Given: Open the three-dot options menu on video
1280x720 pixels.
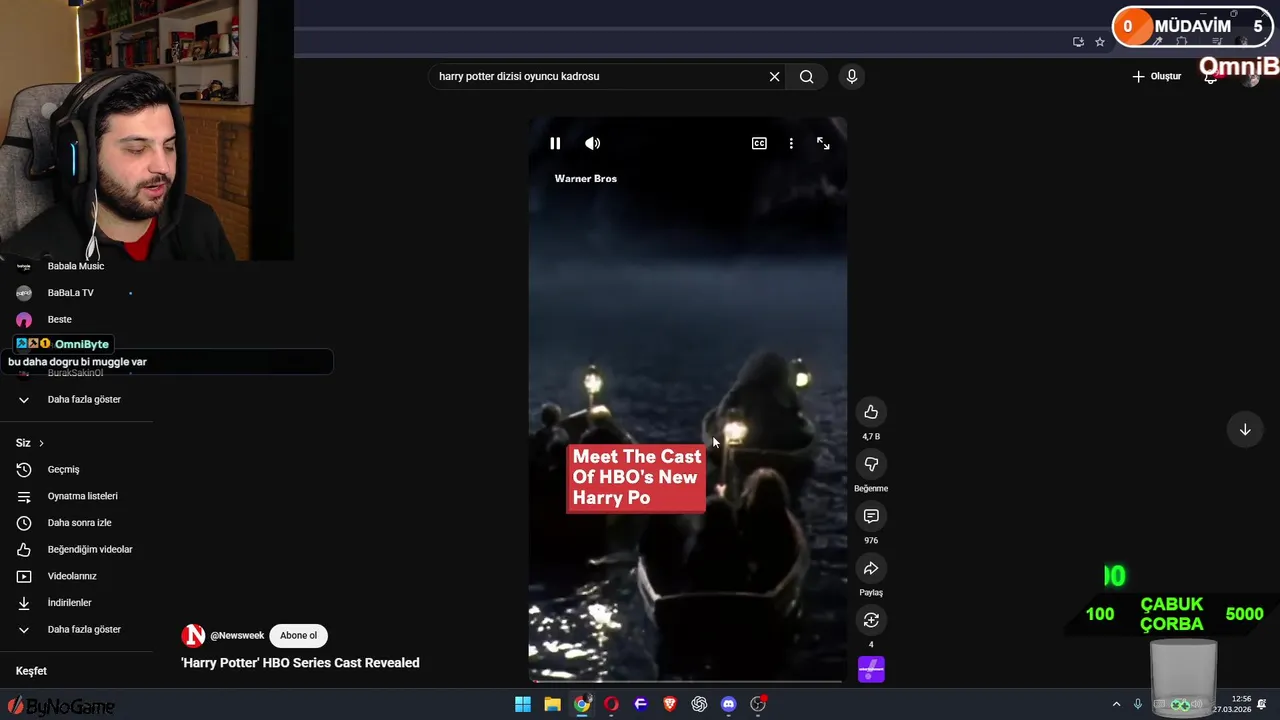Looking at the screenshot, I should click(x=791, y=143).
